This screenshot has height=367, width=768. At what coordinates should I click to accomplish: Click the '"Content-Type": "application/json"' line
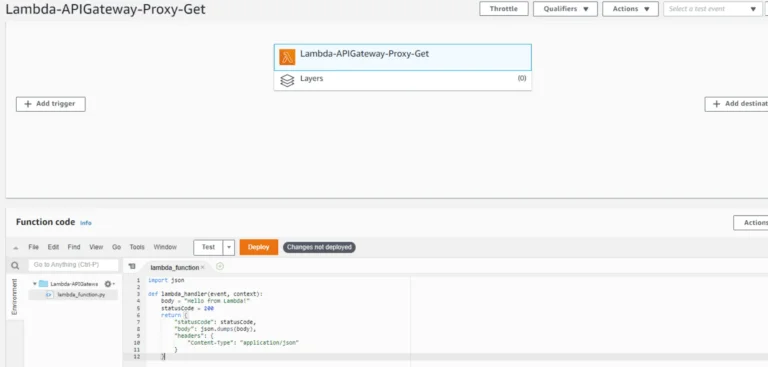pyautogui.click(x=243, y=343)
